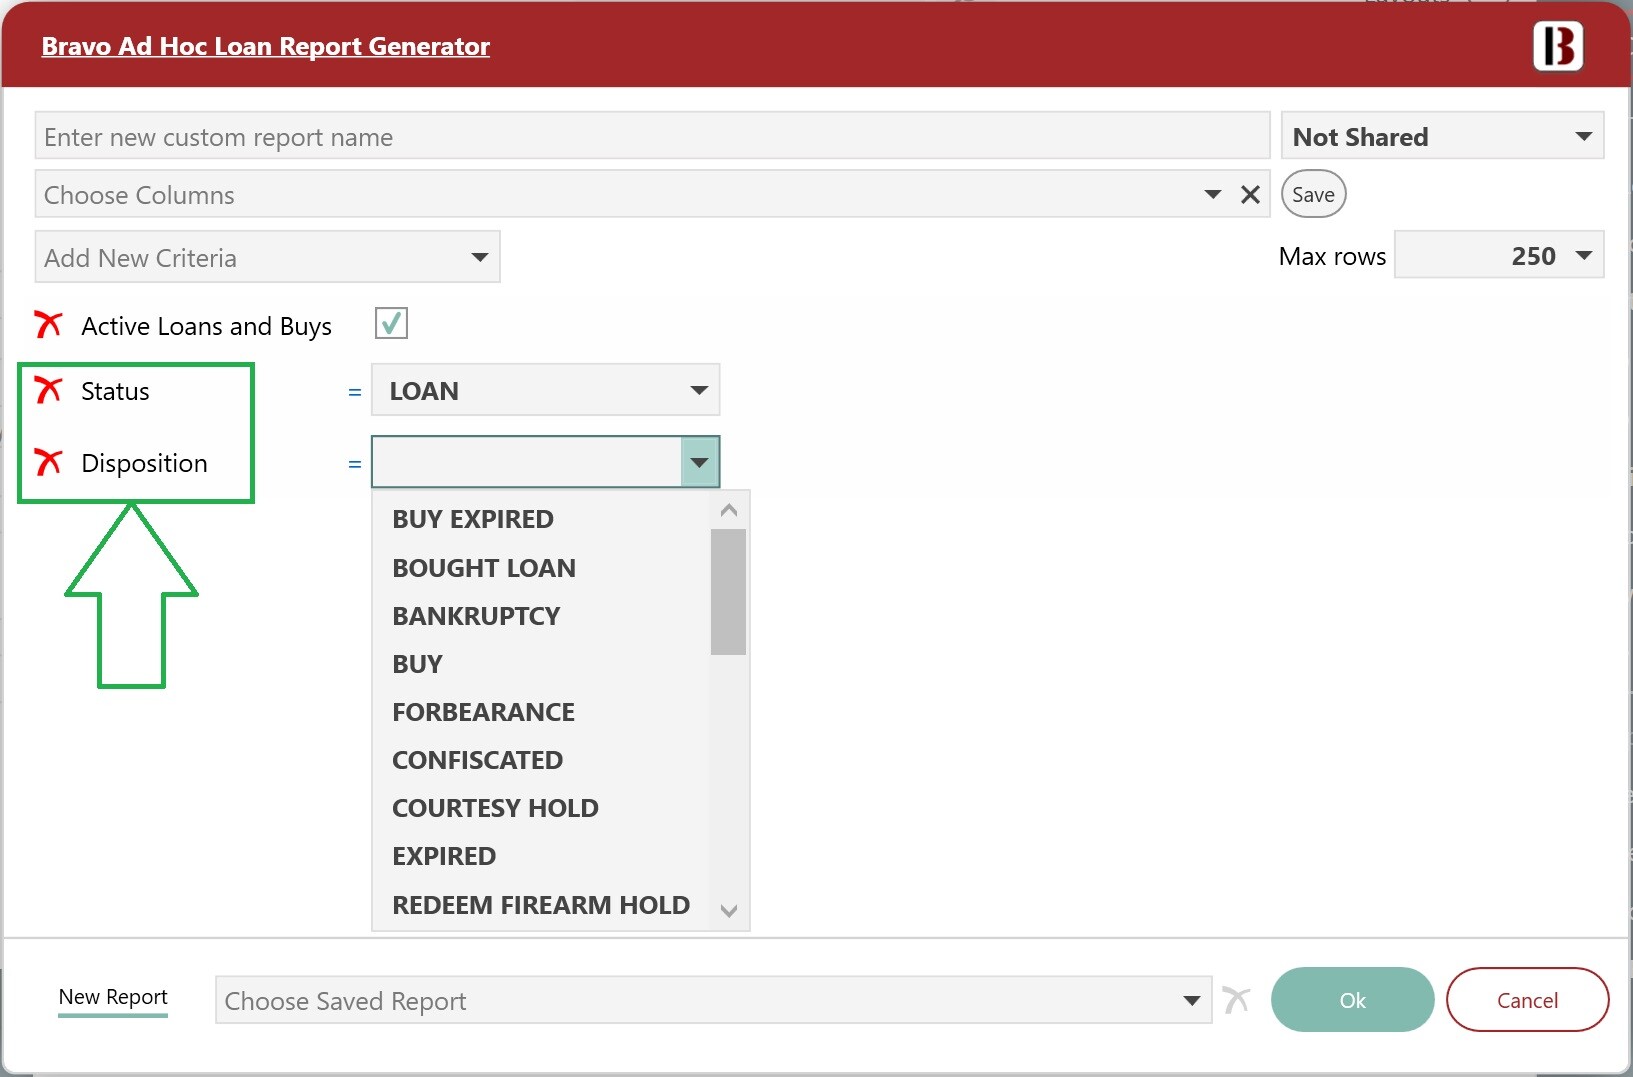Clear chosen columns with the X icon
The image size is (1633, 1077).
1250,195
